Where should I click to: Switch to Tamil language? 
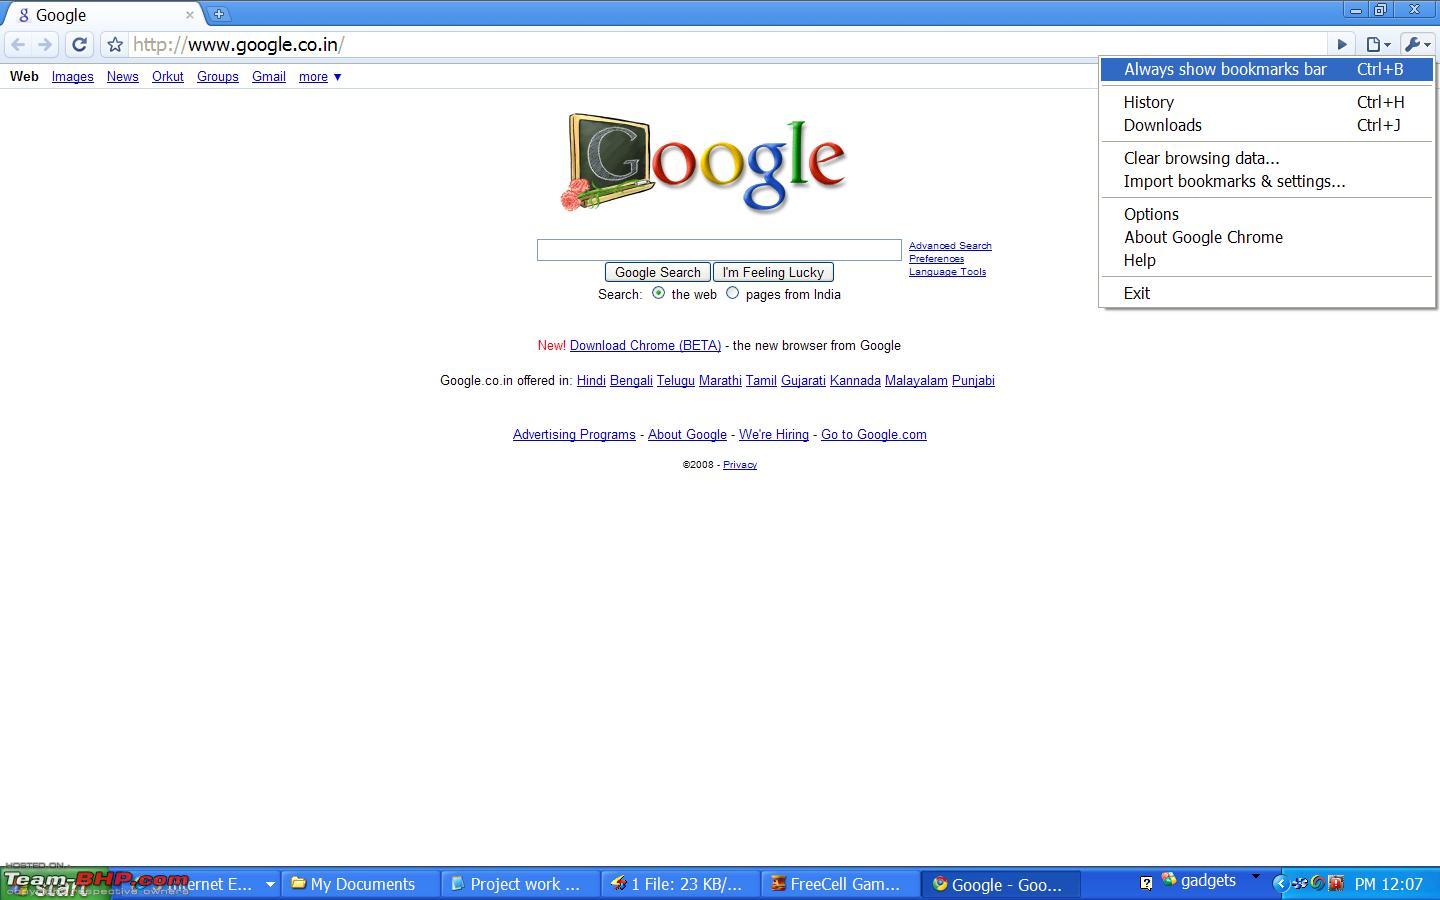[x=761, y=381]
